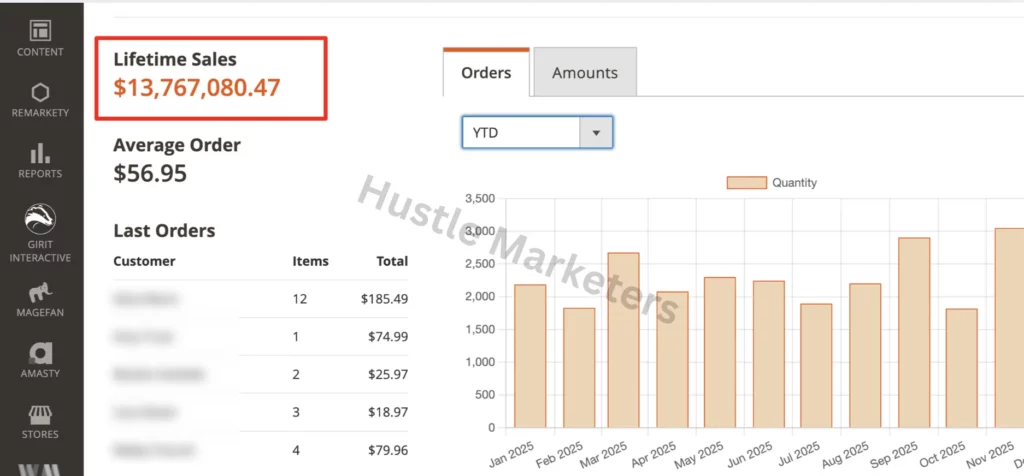Click the 12 items cell

point(300,299)
